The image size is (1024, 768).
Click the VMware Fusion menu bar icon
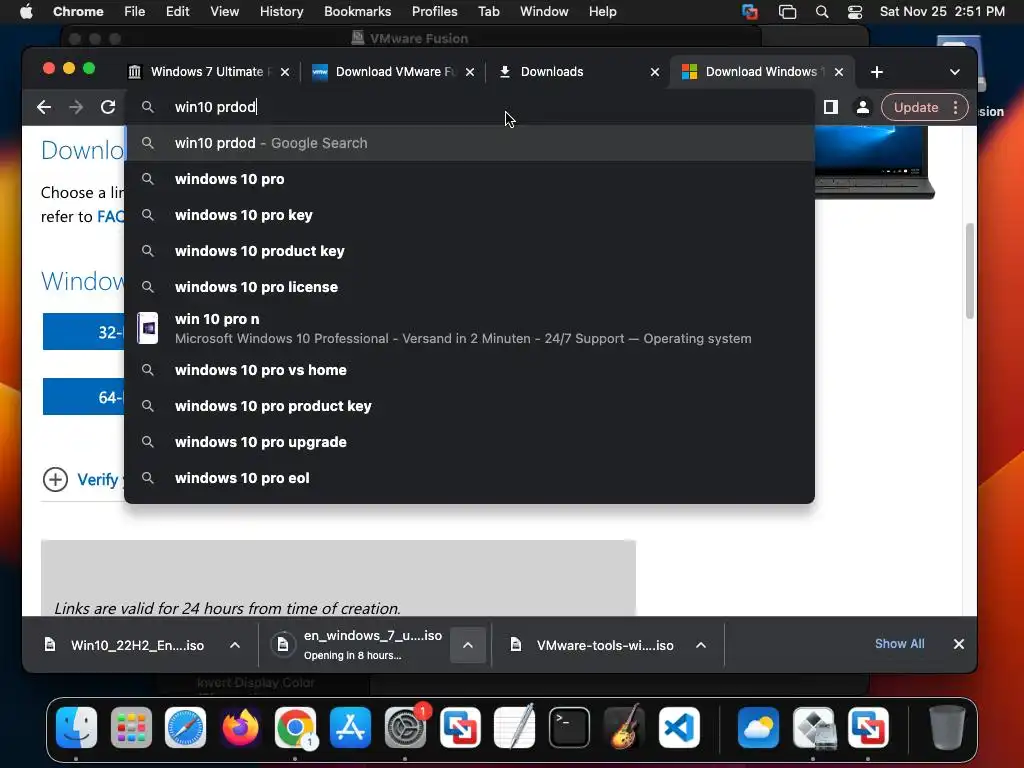point(750,12)
